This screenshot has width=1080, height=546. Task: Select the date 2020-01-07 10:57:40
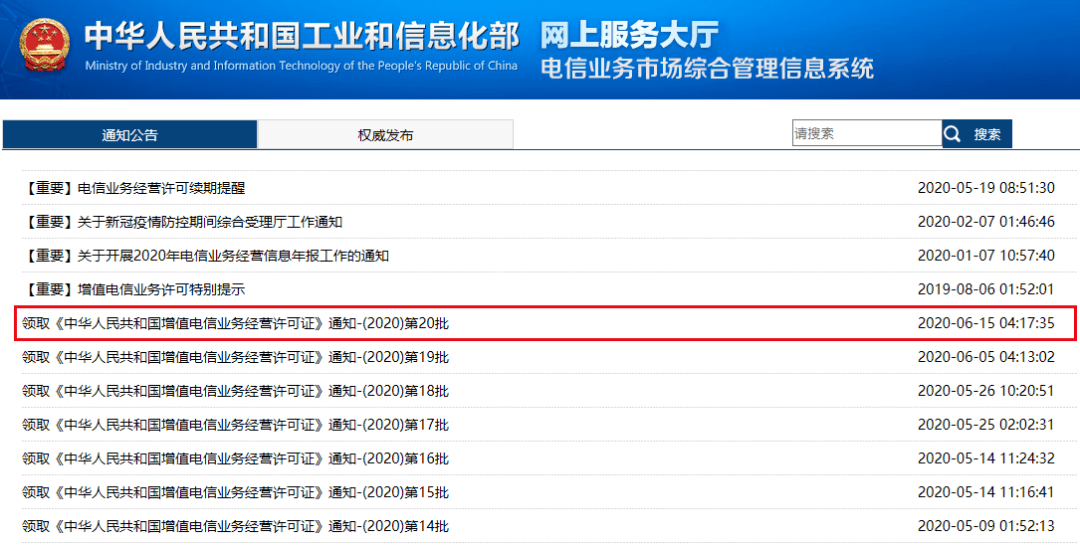[x=986, y=255]
